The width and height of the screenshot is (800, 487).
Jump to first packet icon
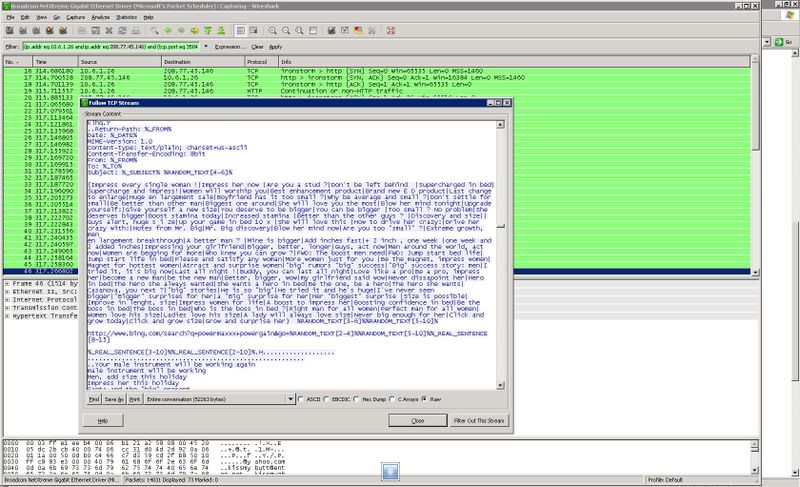tap(208, 31)
